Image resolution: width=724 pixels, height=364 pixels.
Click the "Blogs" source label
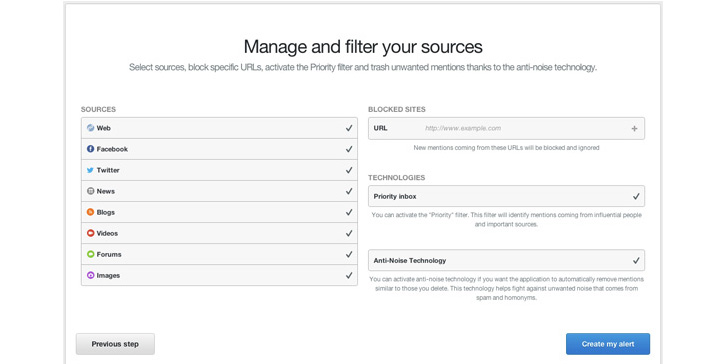coord(106,212)
